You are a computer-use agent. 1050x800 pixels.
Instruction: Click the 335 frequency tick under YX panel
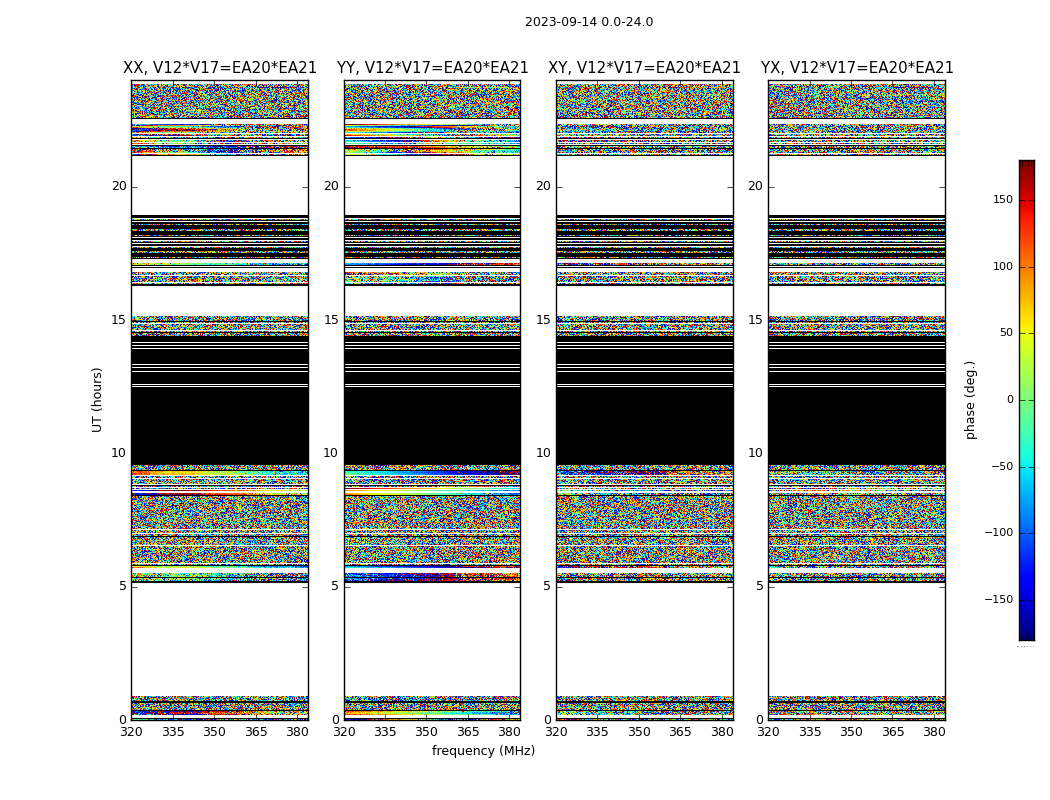(x=810, y=732)
